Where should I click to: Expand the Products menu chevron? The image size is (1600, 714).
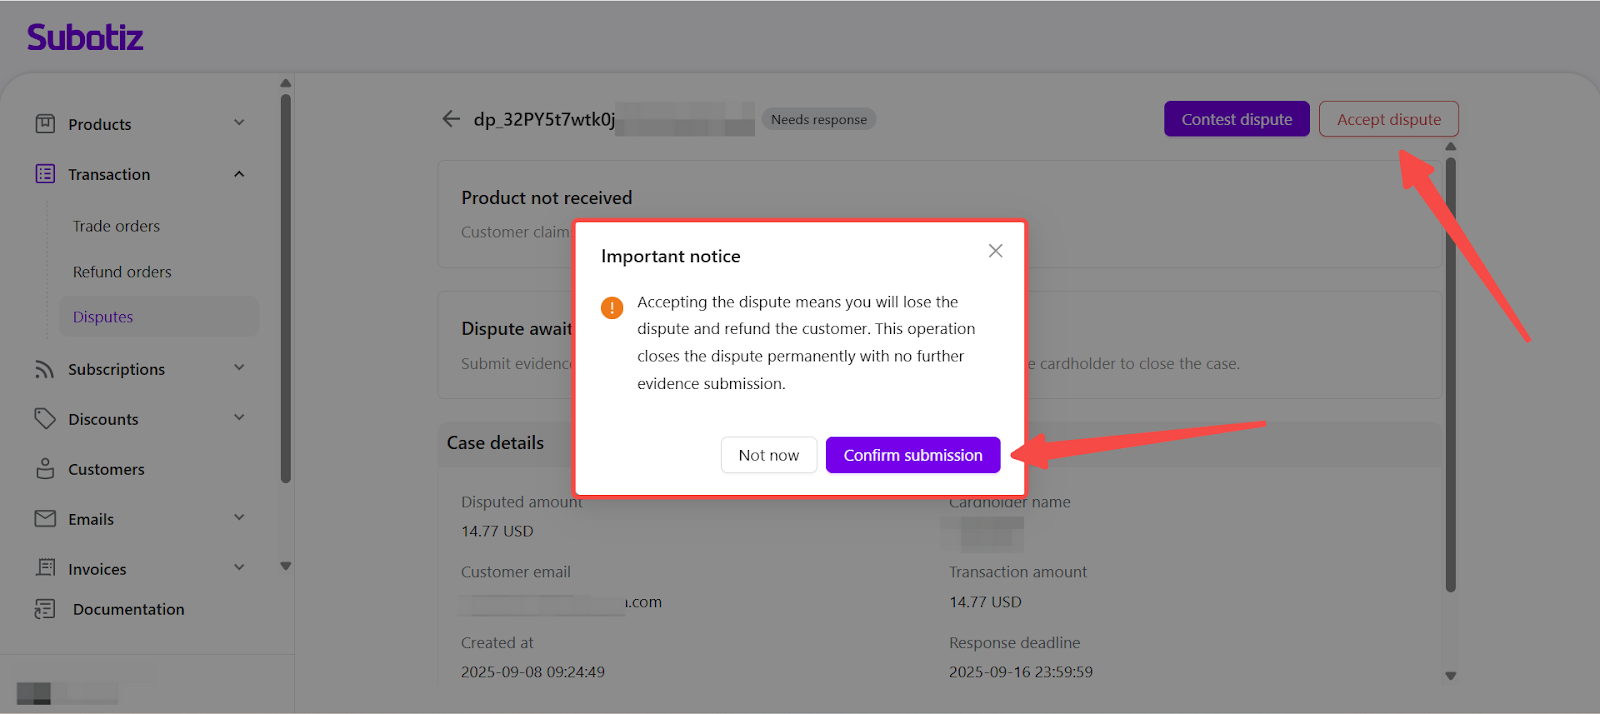239,123
